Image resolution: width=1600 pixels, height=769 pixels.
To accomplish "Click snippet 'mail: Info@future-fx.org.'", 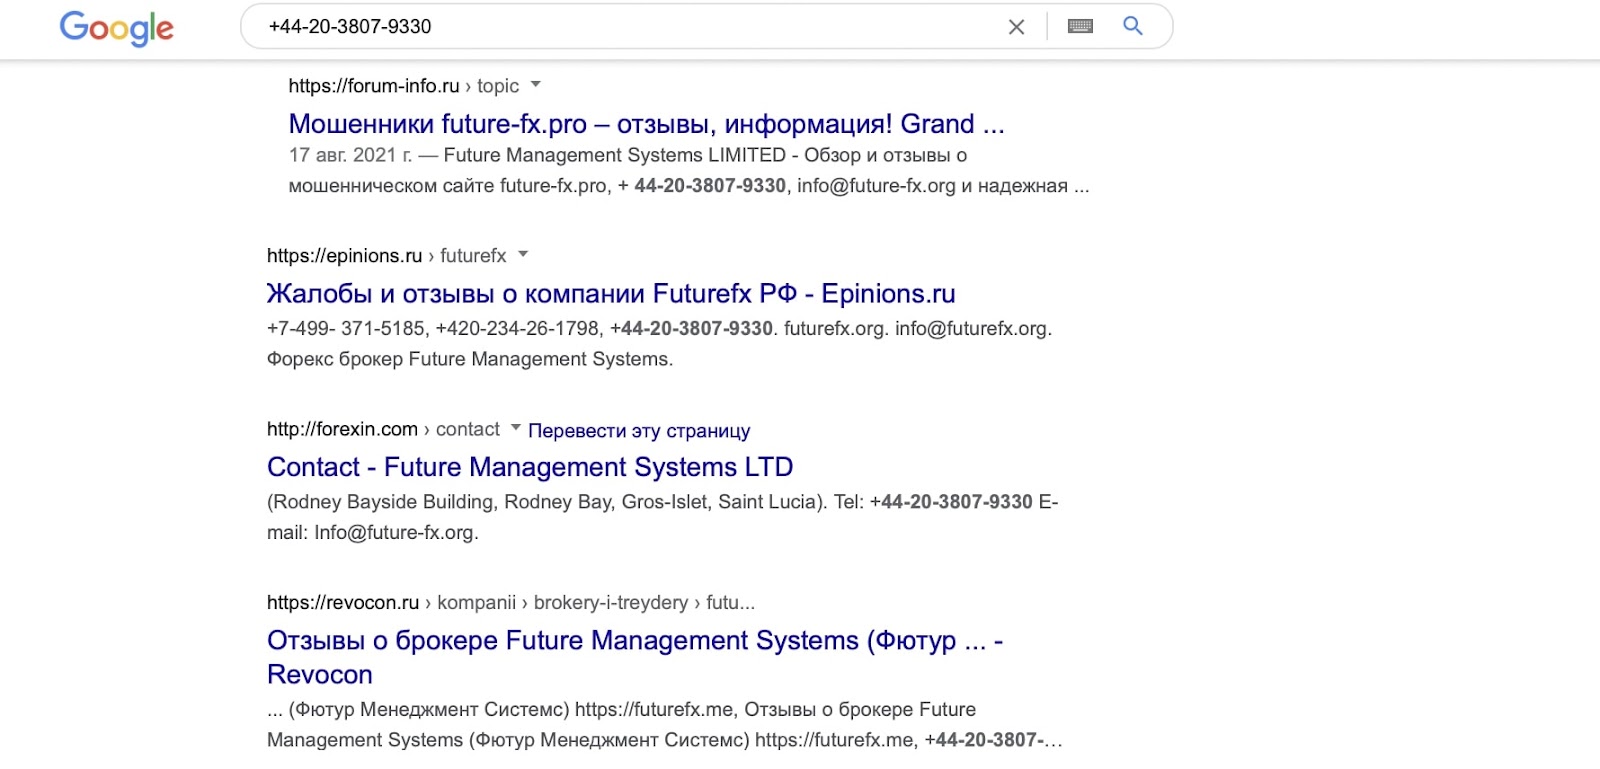I will (372, 533).
